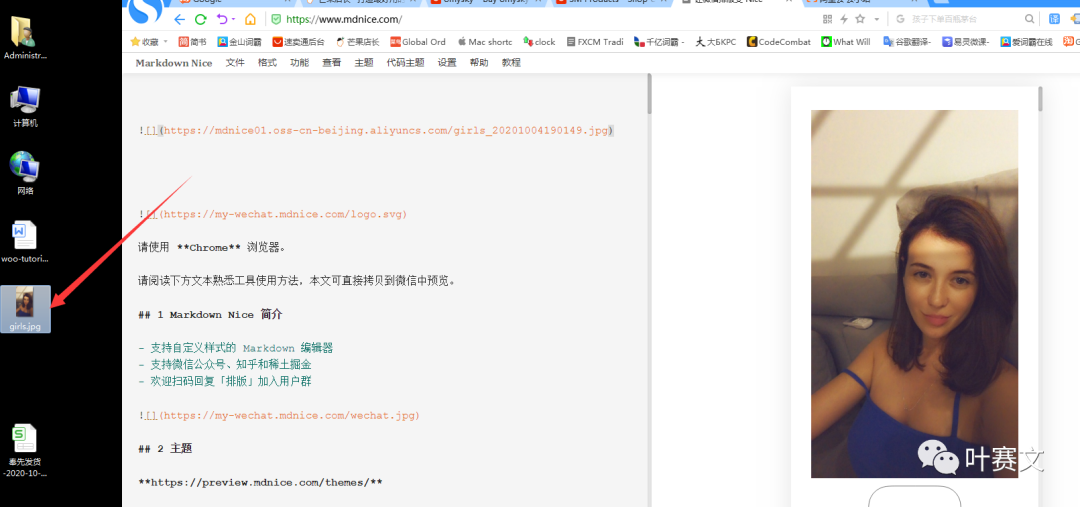Open the 谷歌翻译 bookmark
This screenshot has height=507, width=1080.
tap(906, 42)
